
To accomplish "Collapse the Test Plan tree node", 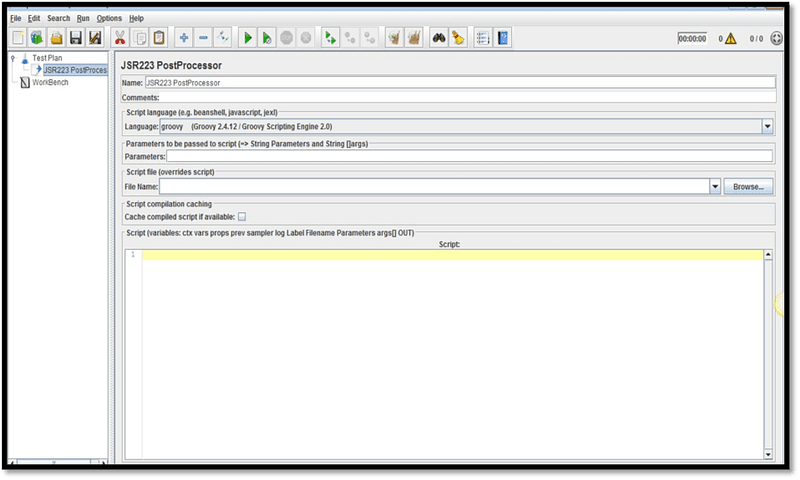I will click(x=12, y=58).
